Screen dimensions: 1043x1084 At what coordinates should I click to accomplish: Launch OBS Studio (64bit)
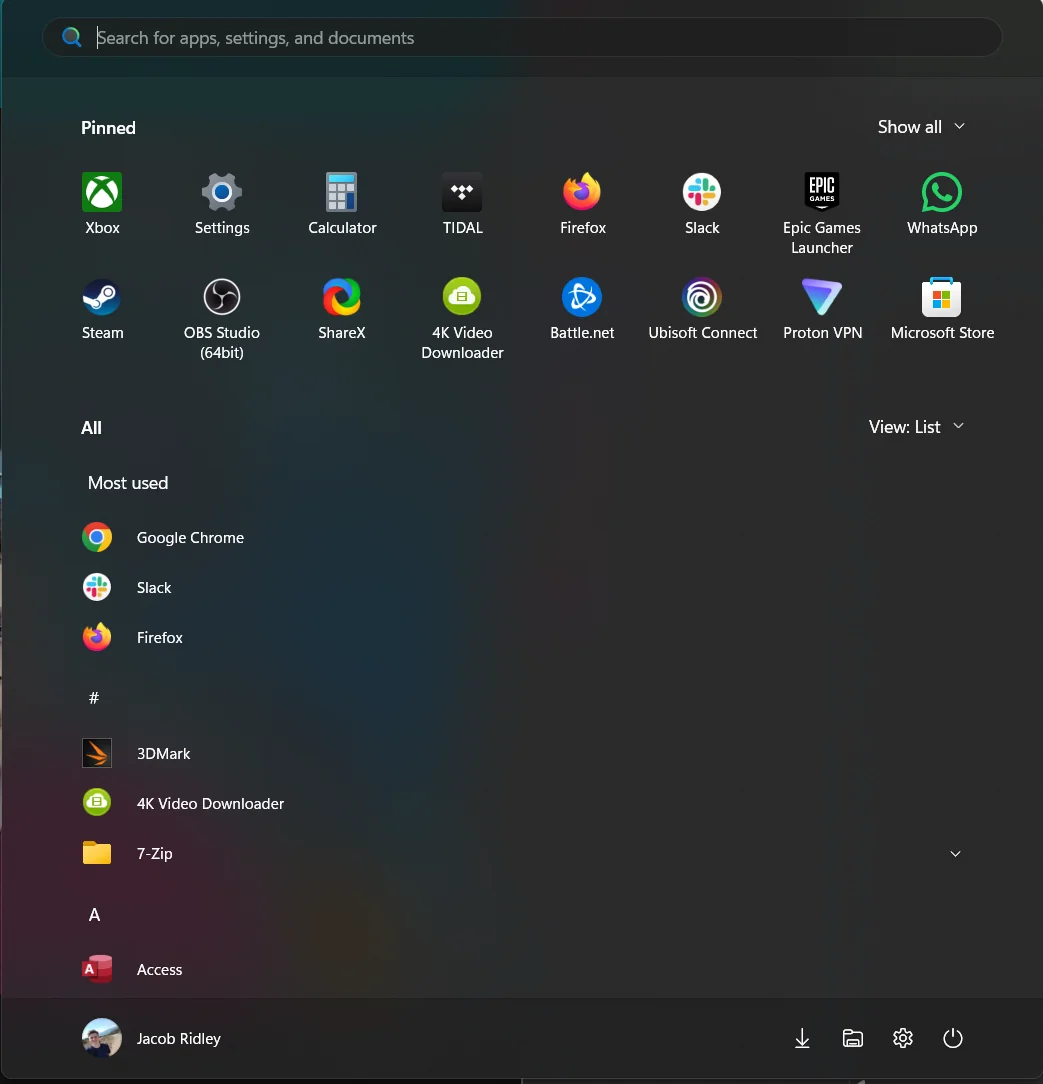222,319
